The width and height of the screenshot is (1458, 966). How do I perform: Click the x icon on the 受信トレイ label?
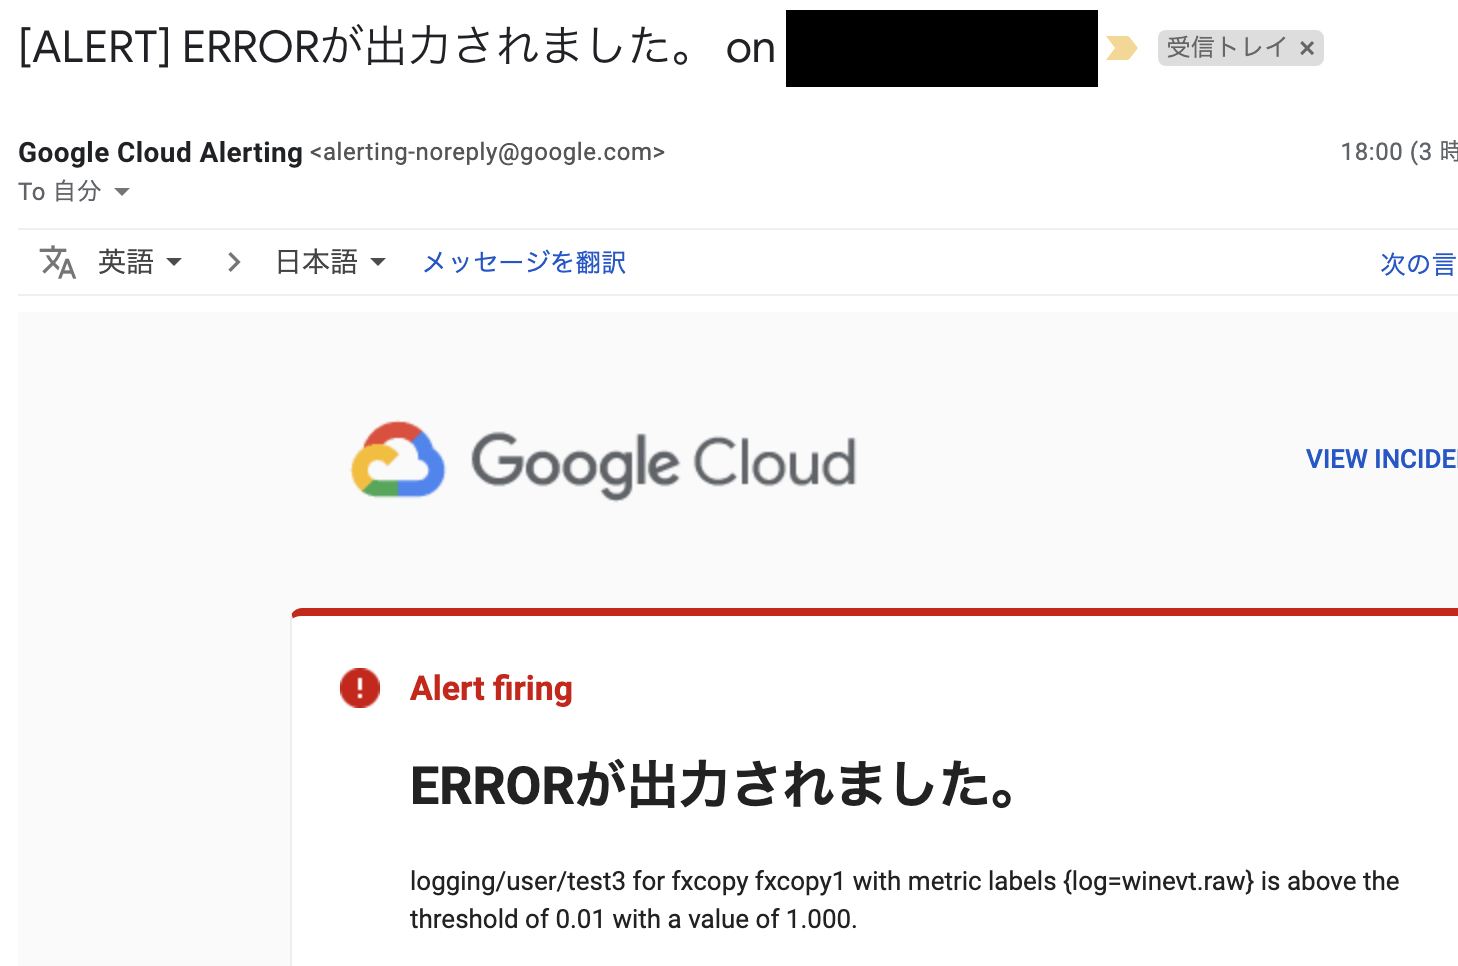tap(1307, 47)
